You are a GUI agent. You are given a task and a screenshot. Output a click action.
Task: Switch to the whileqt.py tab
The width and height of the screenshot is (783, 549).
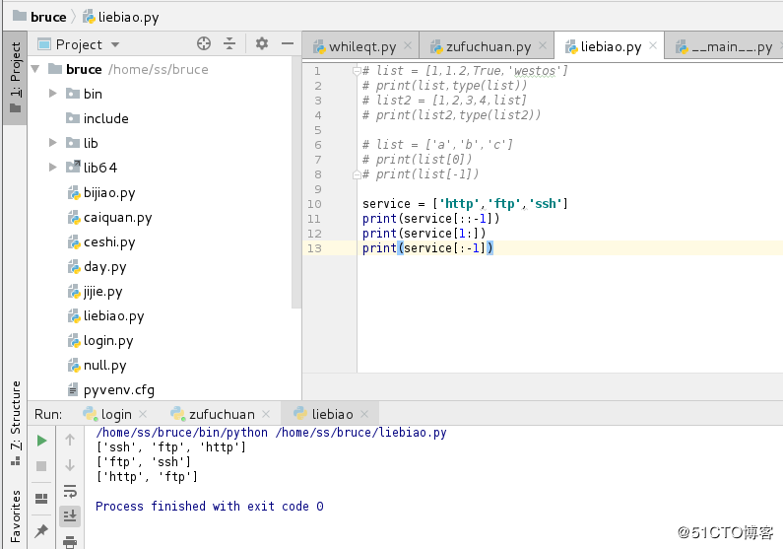[x=362, y=46]
